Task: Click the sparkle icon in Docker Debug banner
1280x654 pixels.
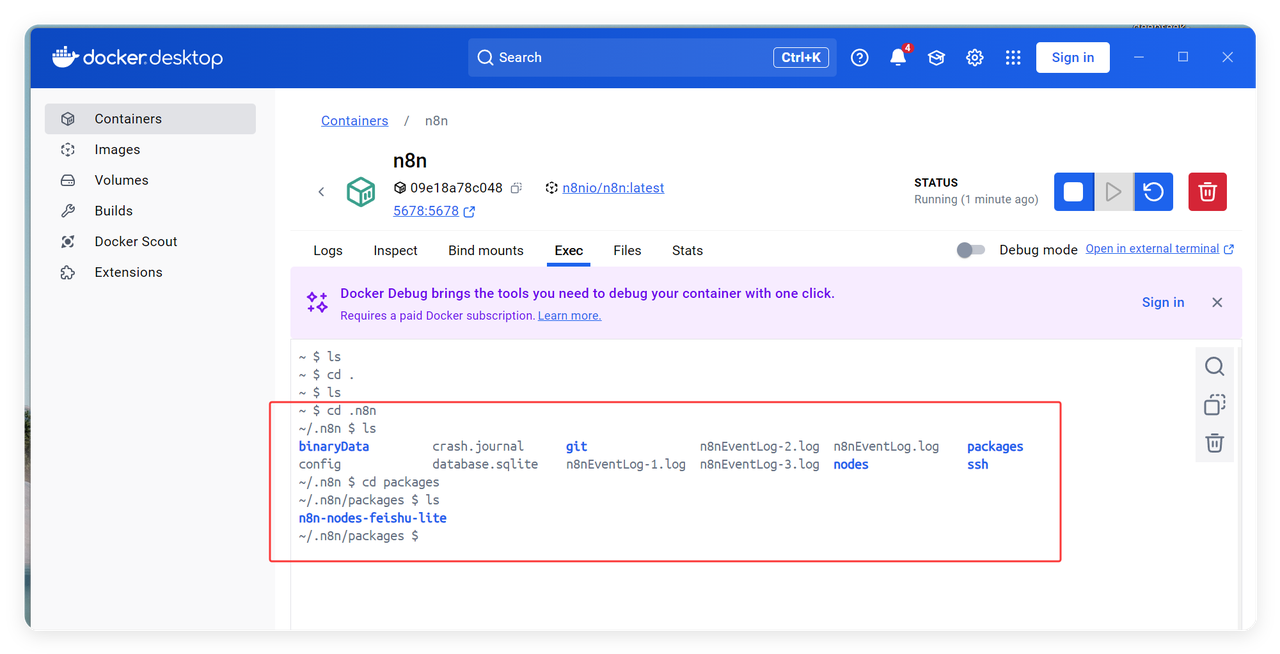Action: [317, 302]
